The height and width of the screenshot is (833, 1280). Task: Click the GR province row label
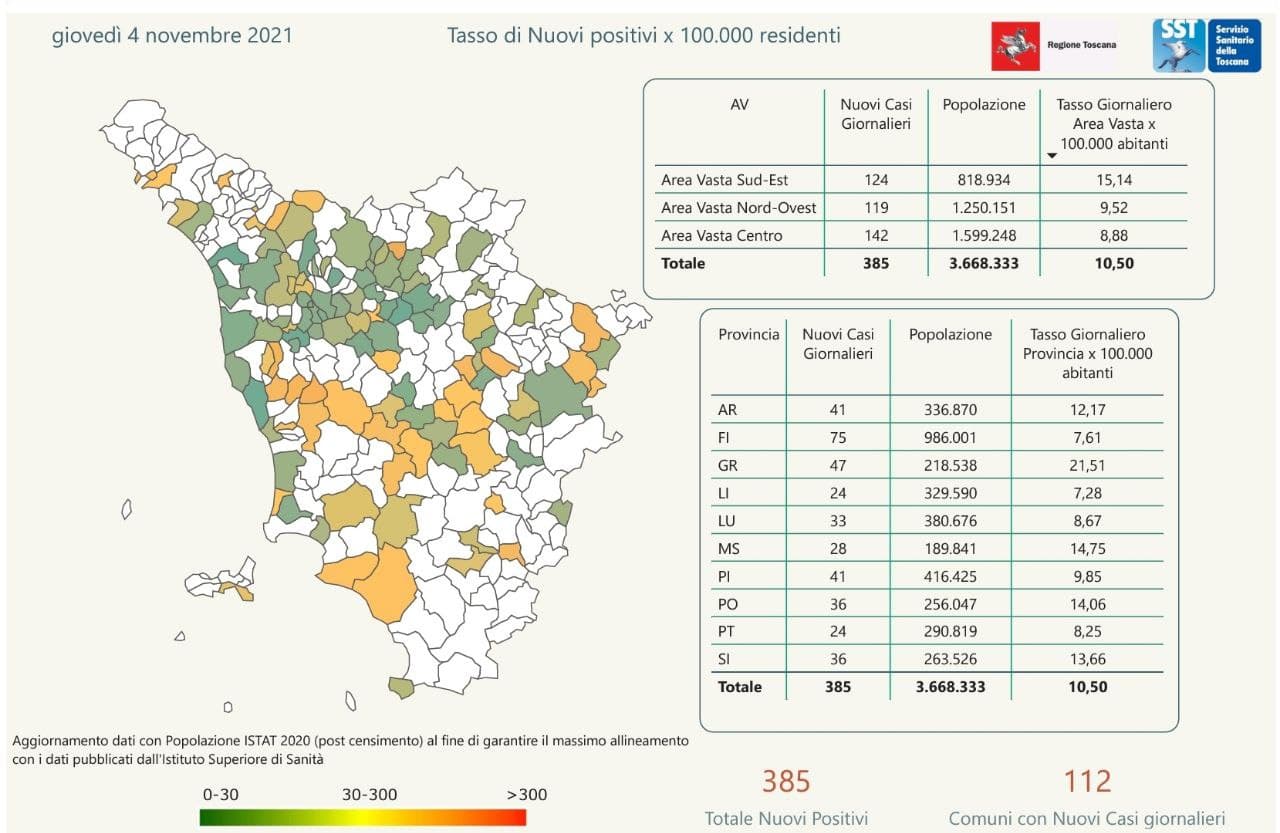(728, 466)
